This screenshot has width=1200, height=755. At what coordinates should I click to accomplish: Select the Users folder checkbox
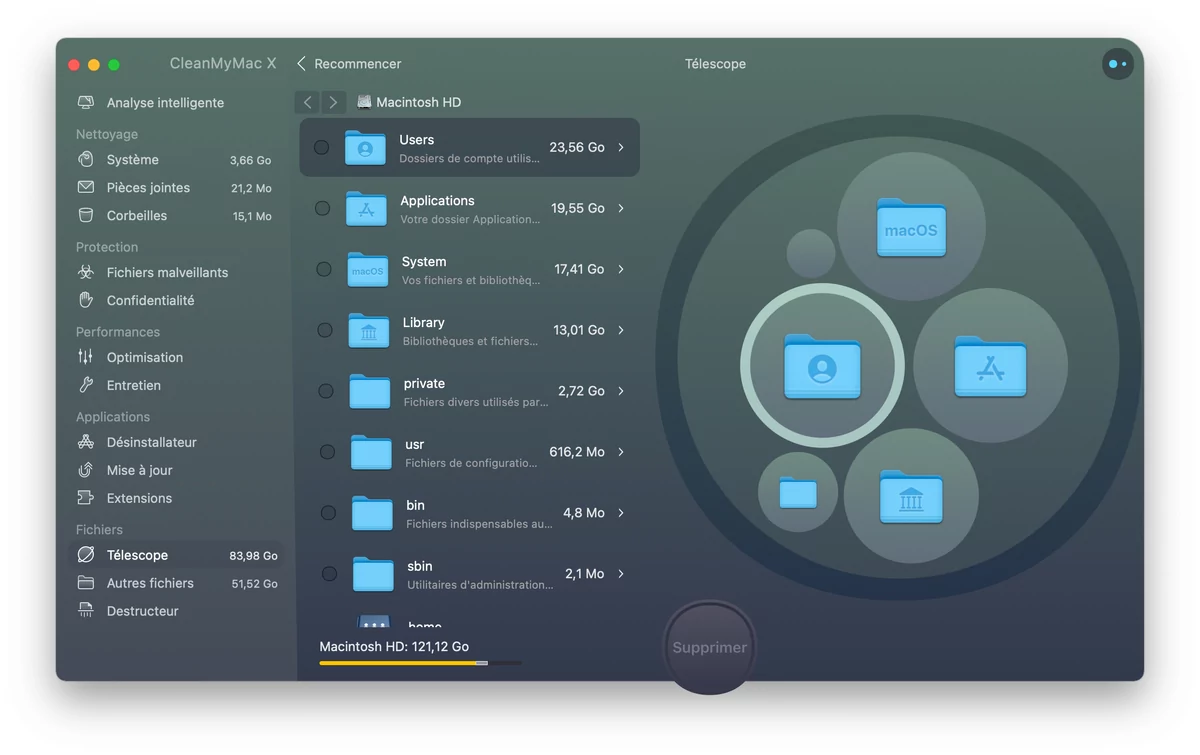pos(321,148)
